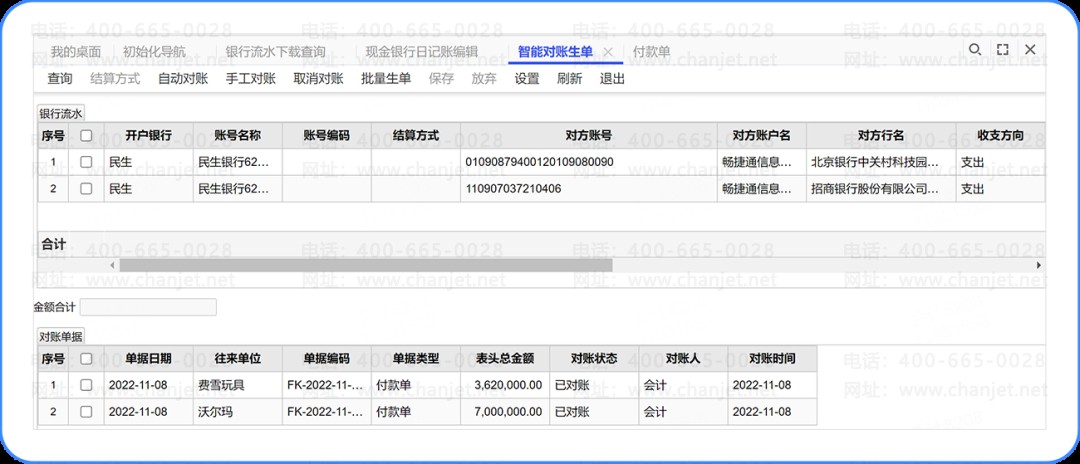
Task: Click the horizontal scrollbar right arrow
Action: [1039, 265]
